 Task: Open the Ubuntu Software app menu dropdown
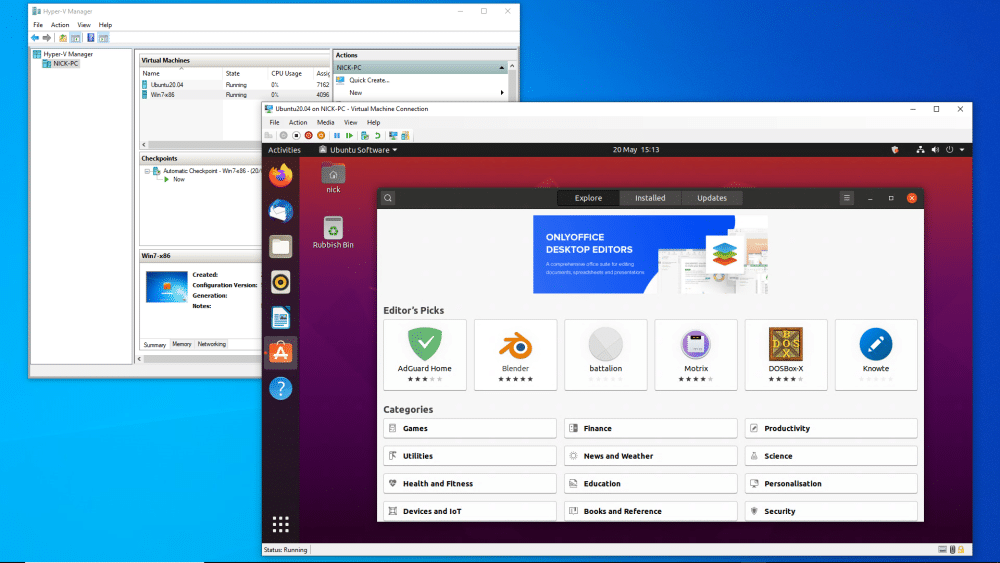pyautogui.click(x=357, y=150)
